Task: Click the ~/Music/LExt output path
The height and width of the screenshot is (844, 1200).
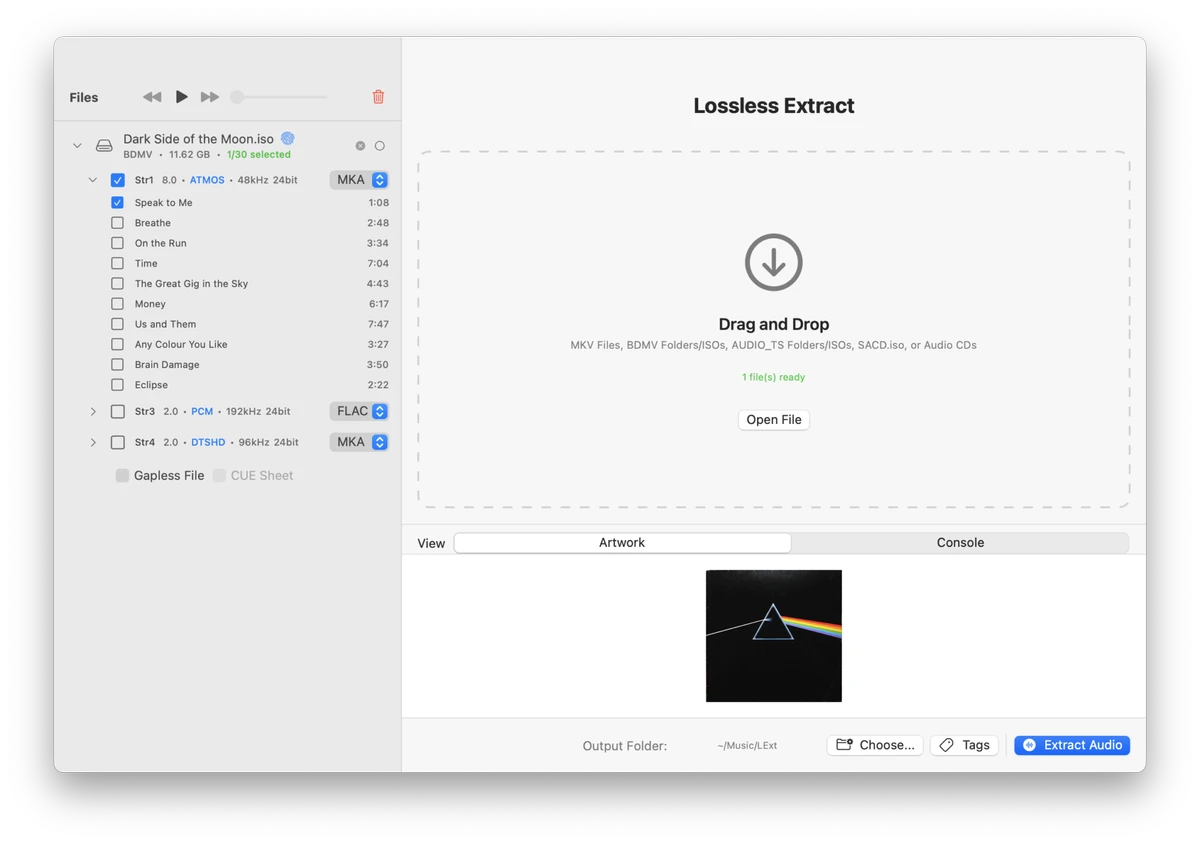Action: click(747, 746)
